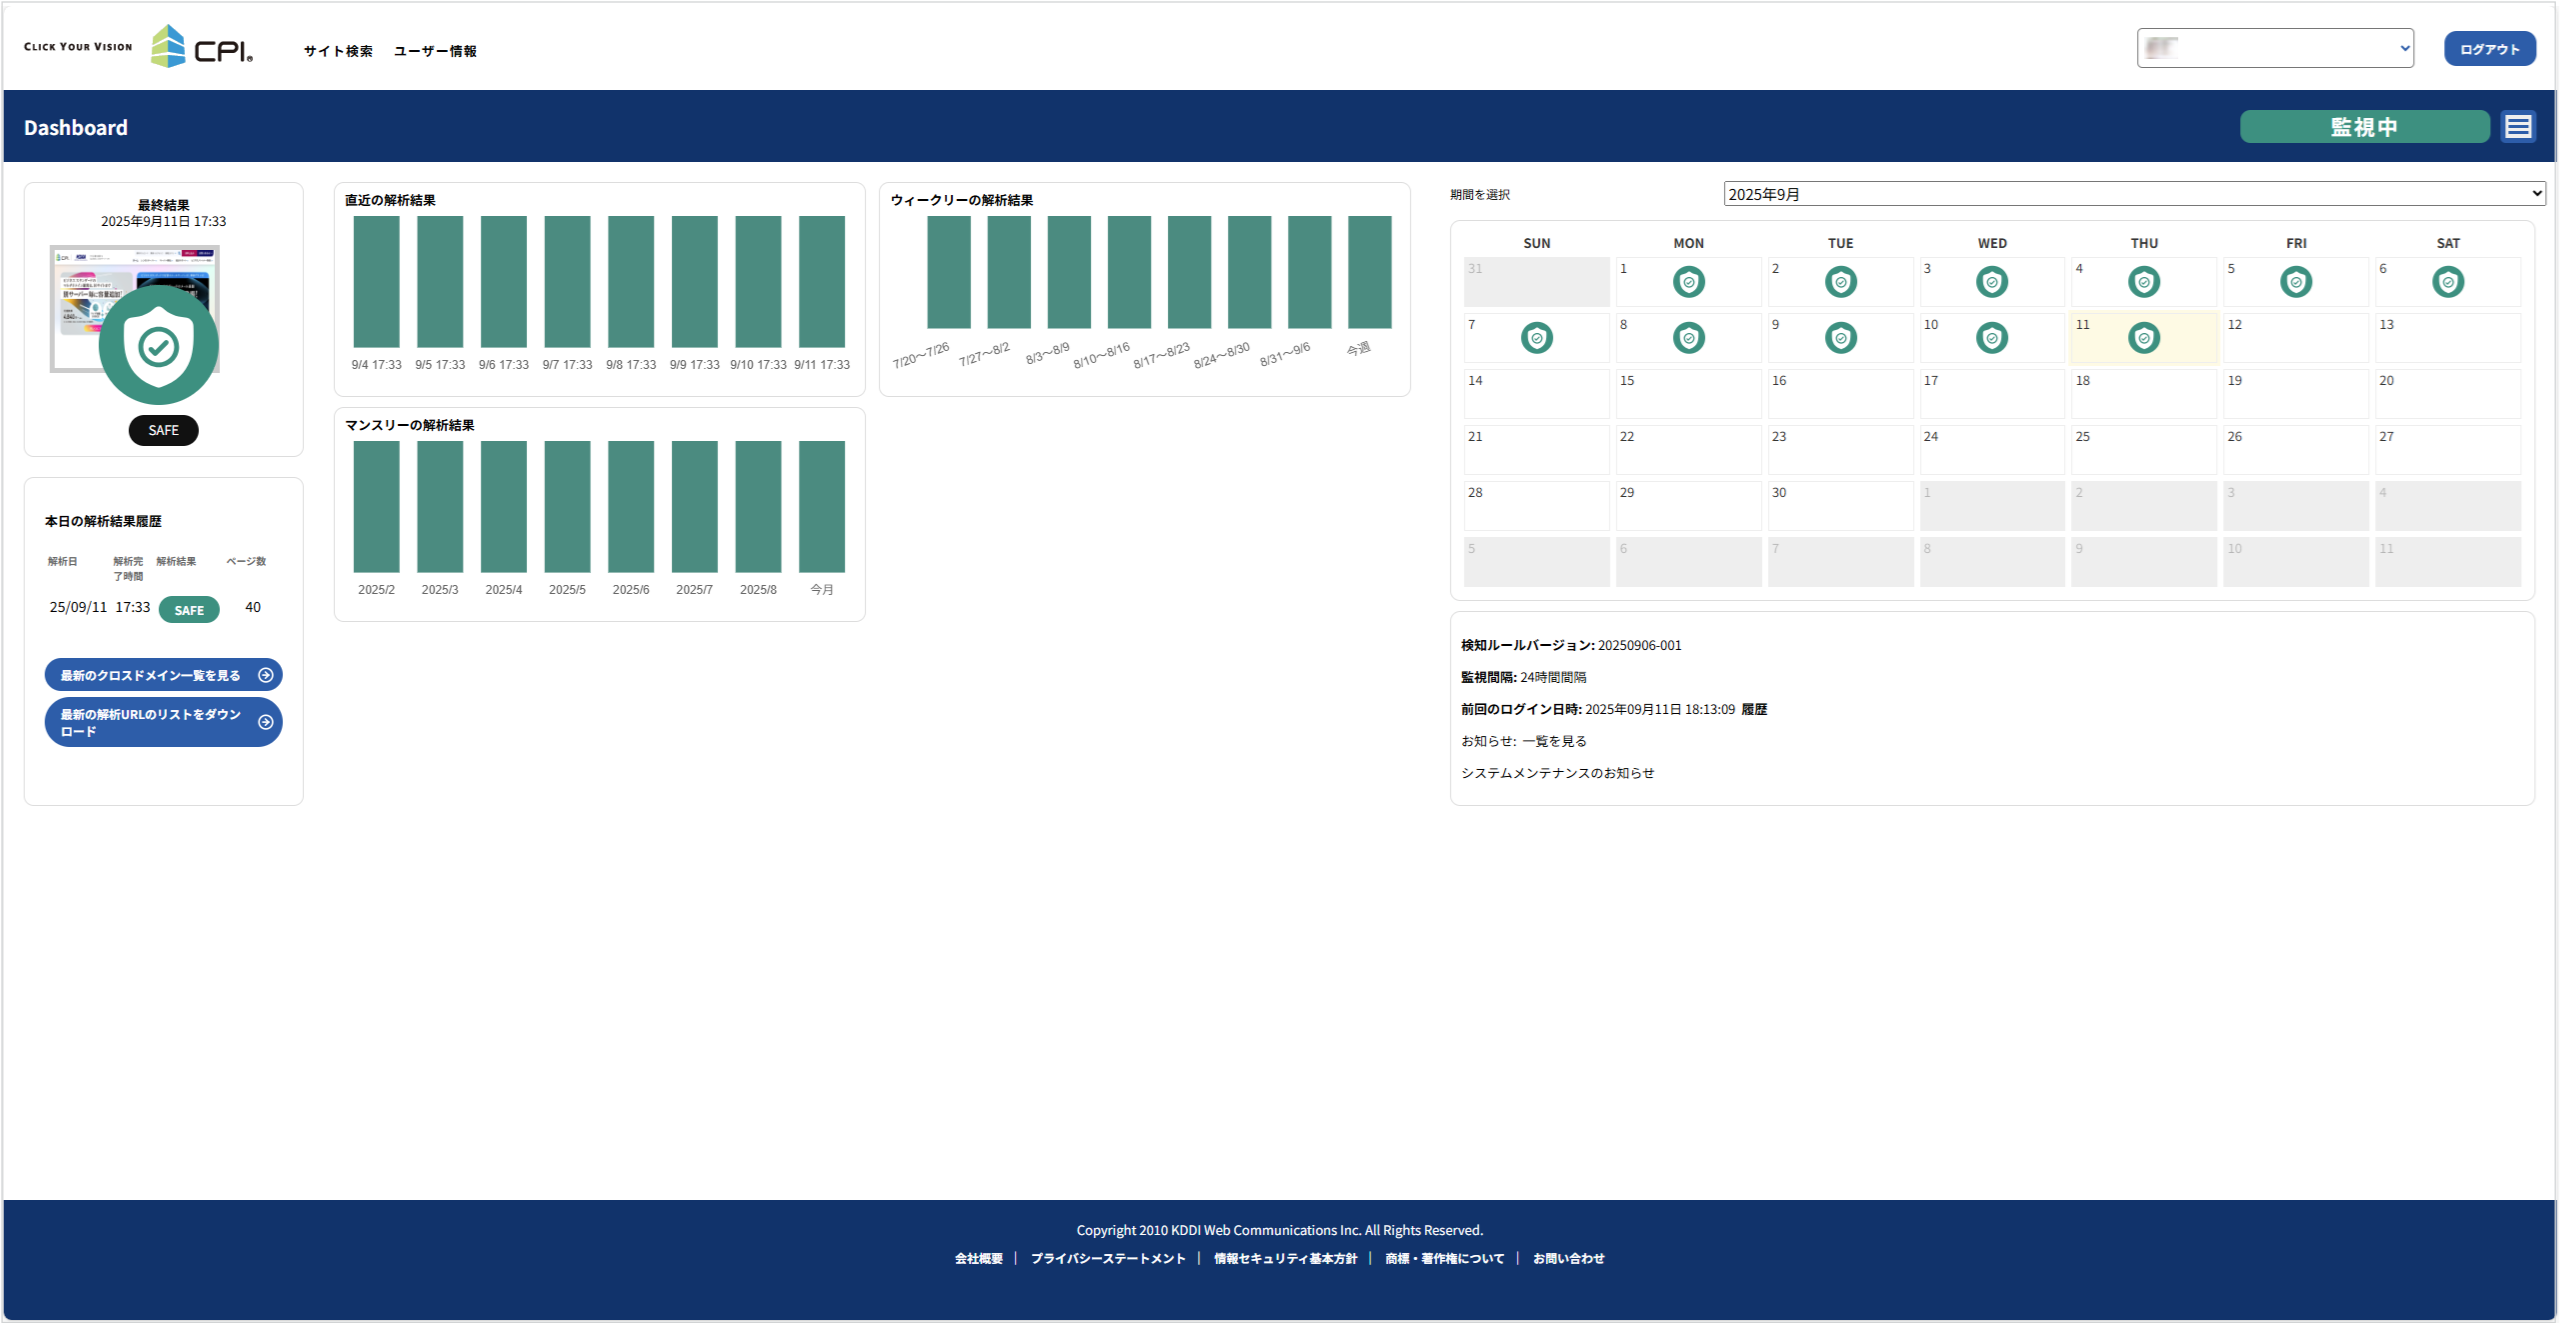2560x1323 pixels.
Task: Click 最新のクロスドメイン一覧を見る button
Action: coord(163,675)
